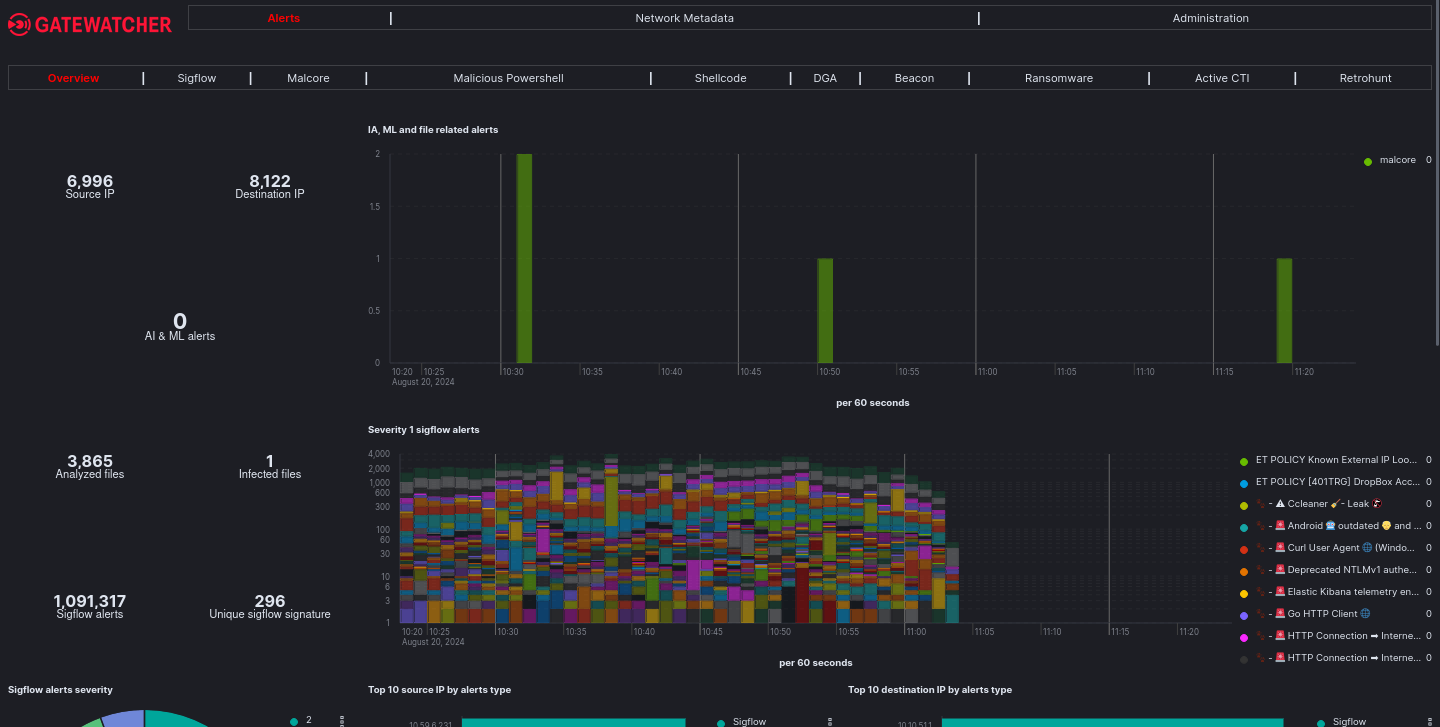Toggle Elastic Kibana telemetry legend entry

(x=1335, y=592)
